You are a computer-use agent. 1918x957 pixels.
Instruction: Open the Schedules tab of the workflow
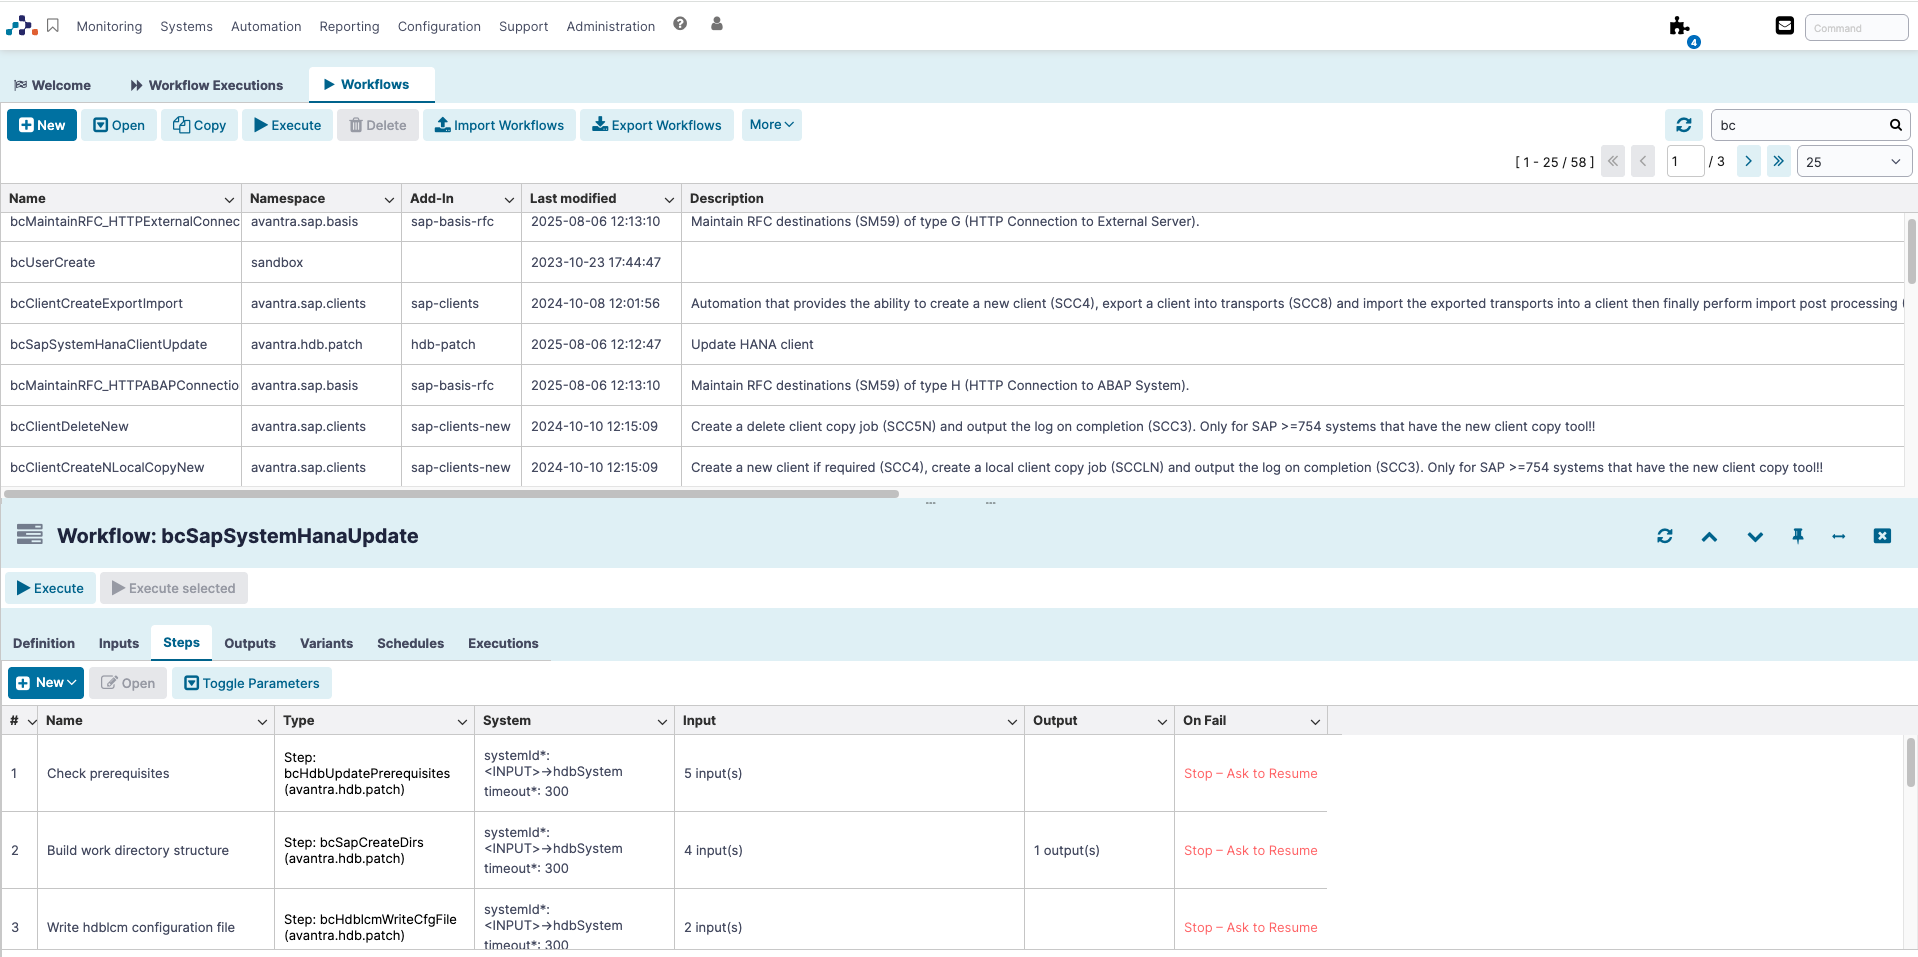pyautogui.click(x=410, y=643)
